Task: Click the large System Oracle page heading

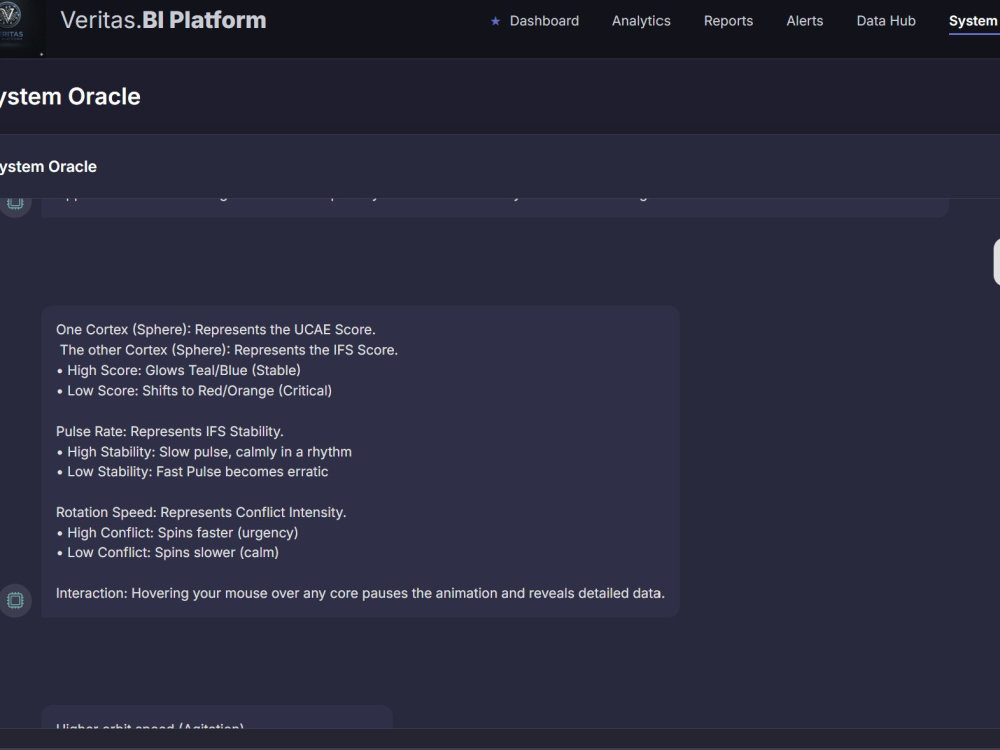Action: click(69, 96)
